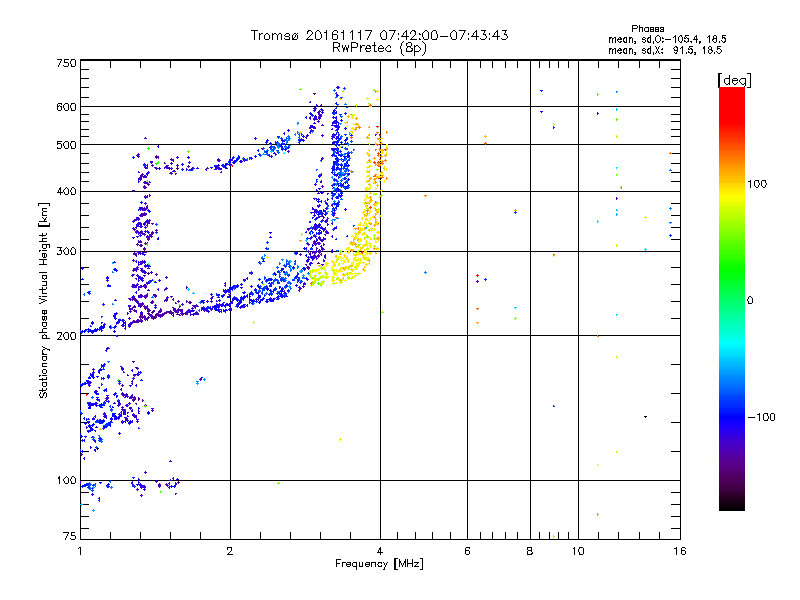The width and height of the screenshot is (800, 600).
Task: Click the x-axis label '16'
Action: click(x=680, y=551)
